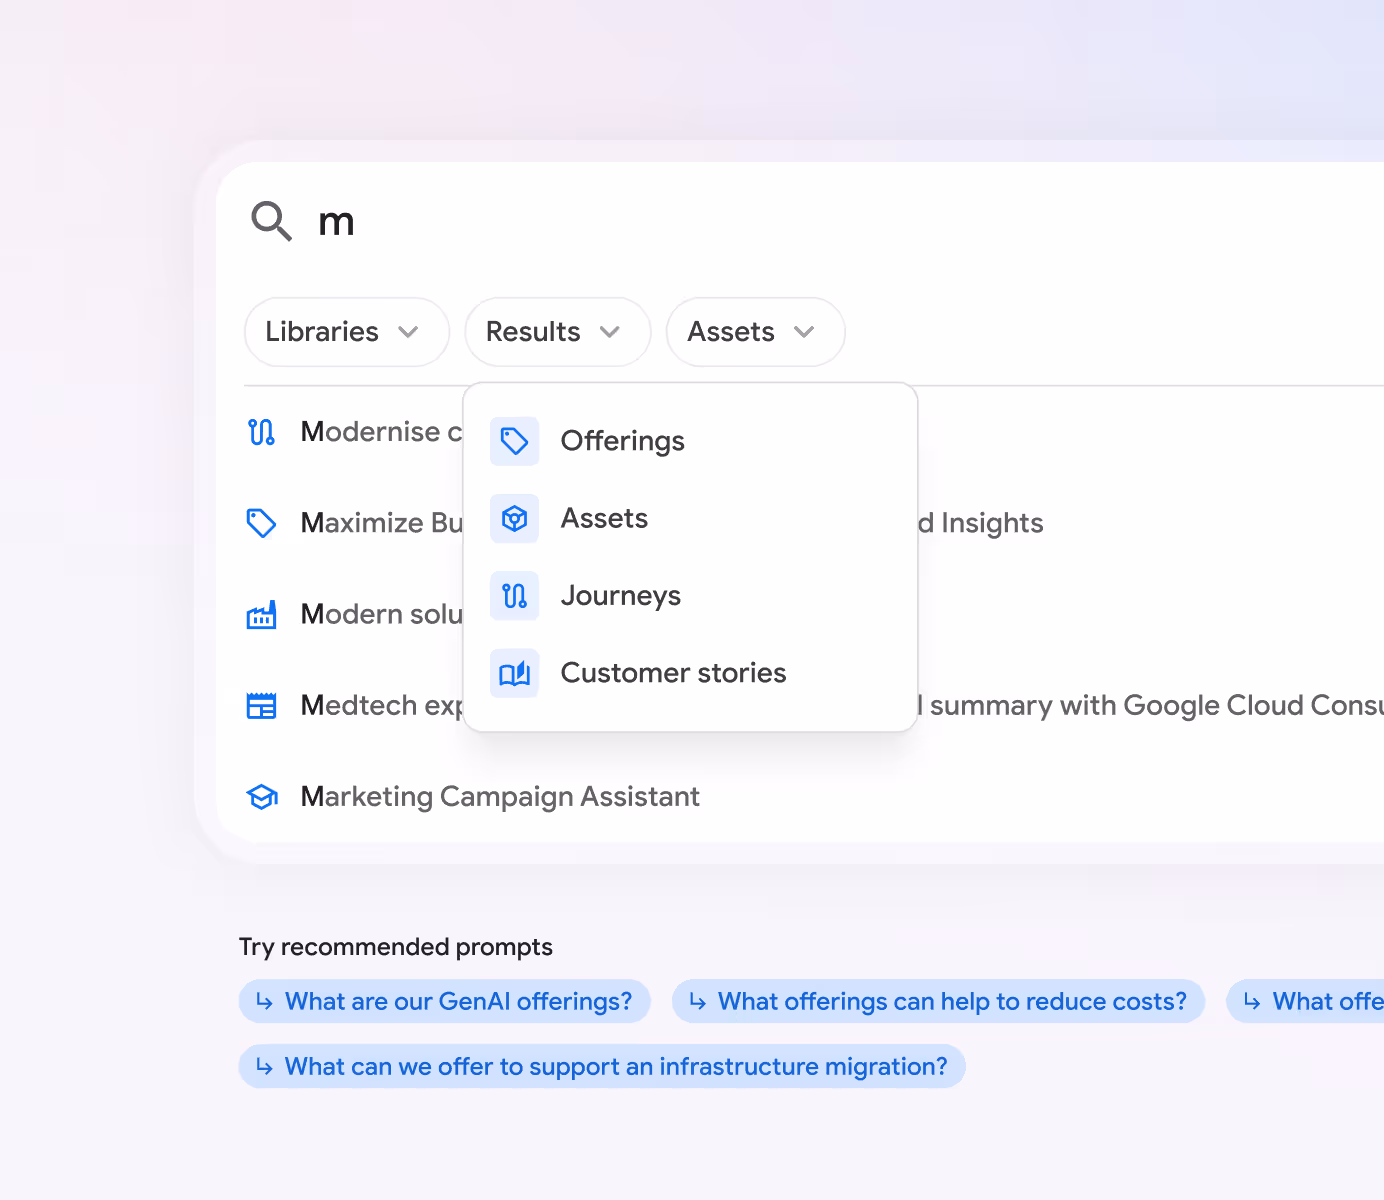Click arrow icon on infrastructure migration prompt

[264, 1067]
